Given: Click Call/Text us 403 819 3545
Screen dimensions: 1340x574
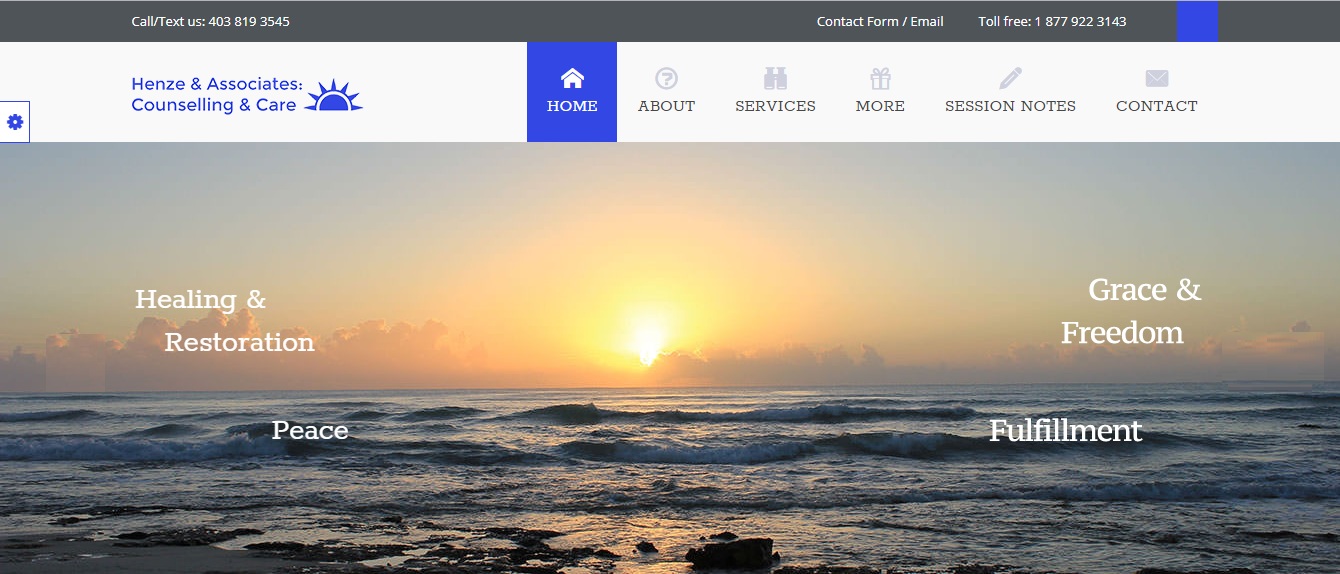Looking at the screenshot, I should [x=211, y=21].
